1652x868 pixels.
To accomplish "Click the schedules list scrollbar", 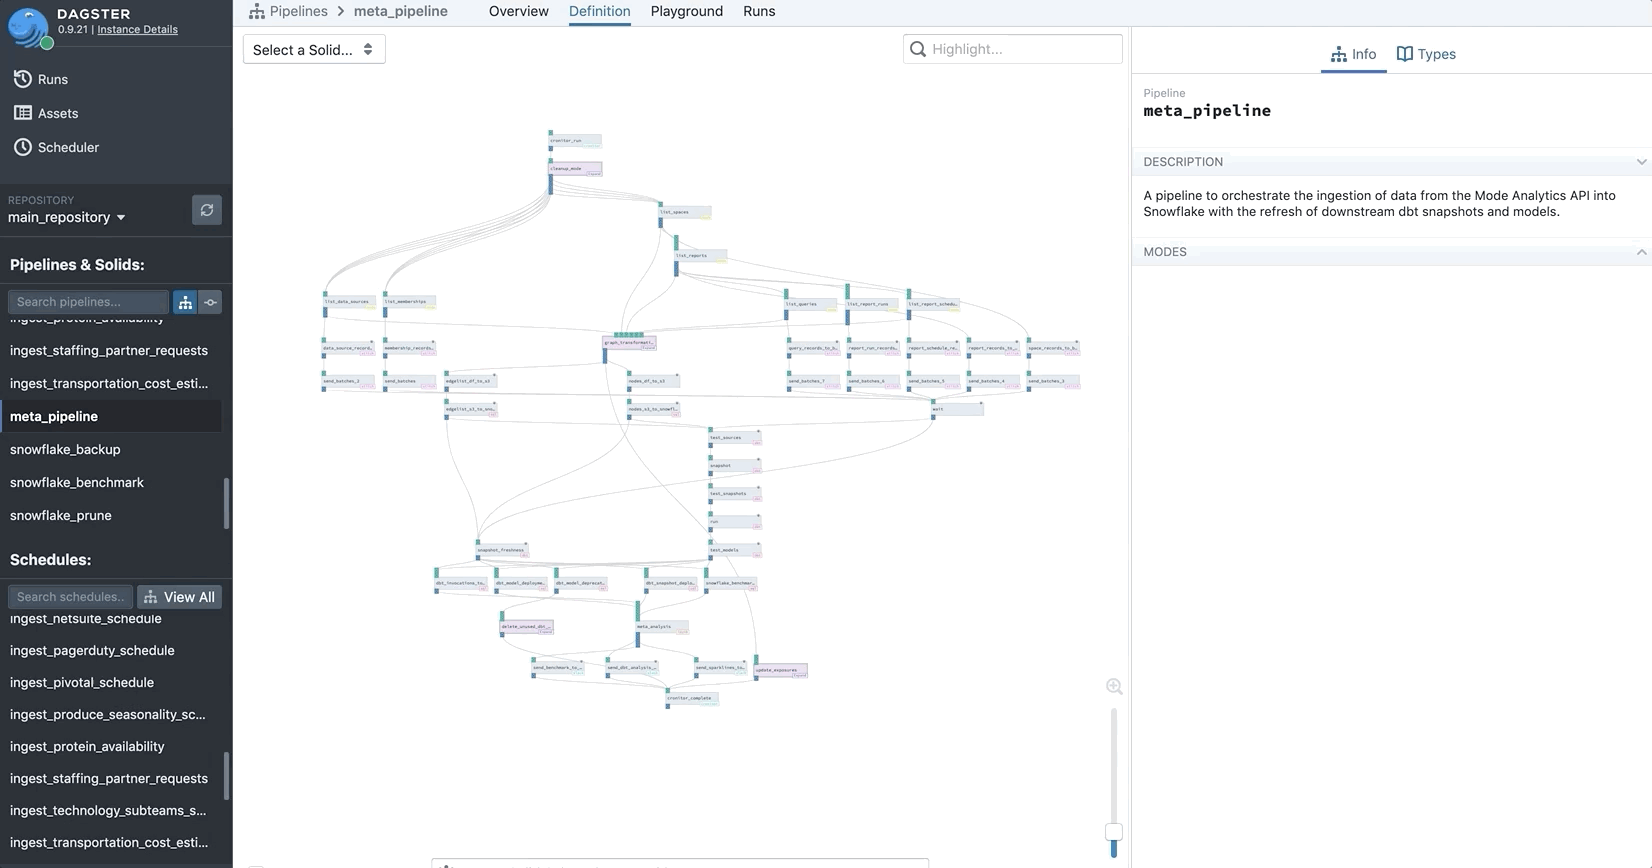I will (226, 776).
